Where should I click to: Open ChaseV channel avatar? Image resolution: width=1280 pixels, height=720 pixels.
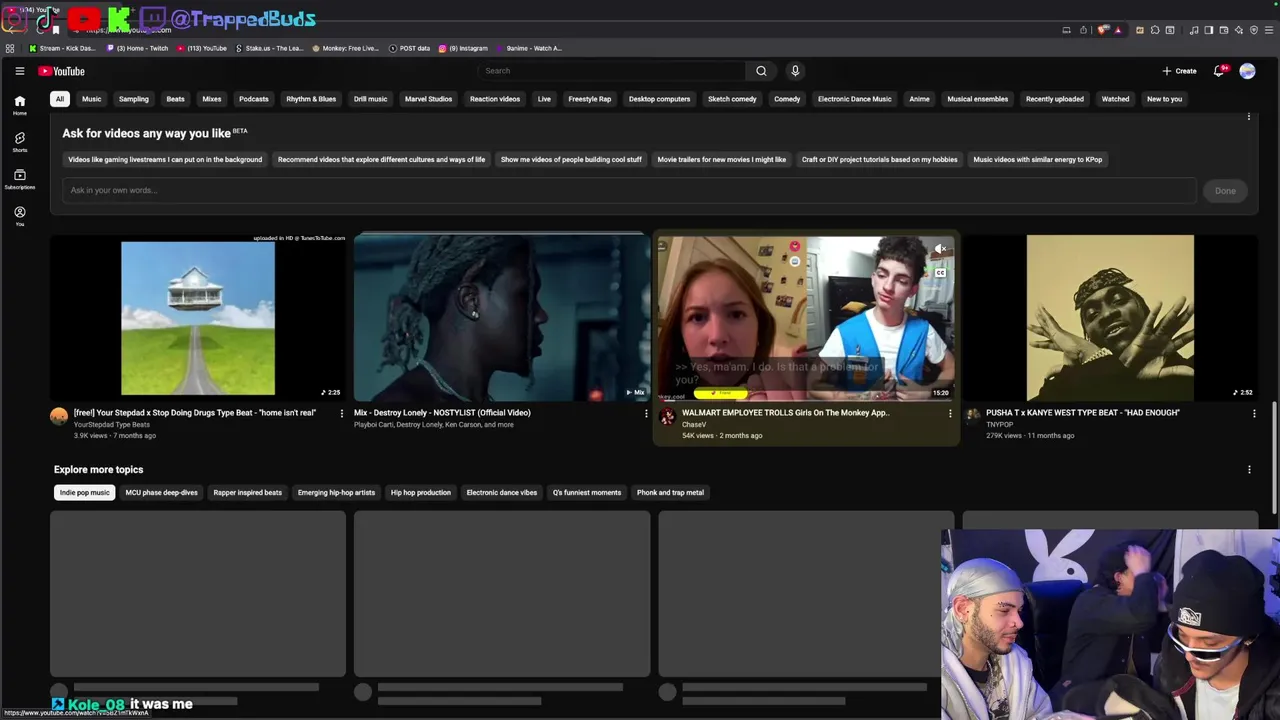click(x=667, y=417)
